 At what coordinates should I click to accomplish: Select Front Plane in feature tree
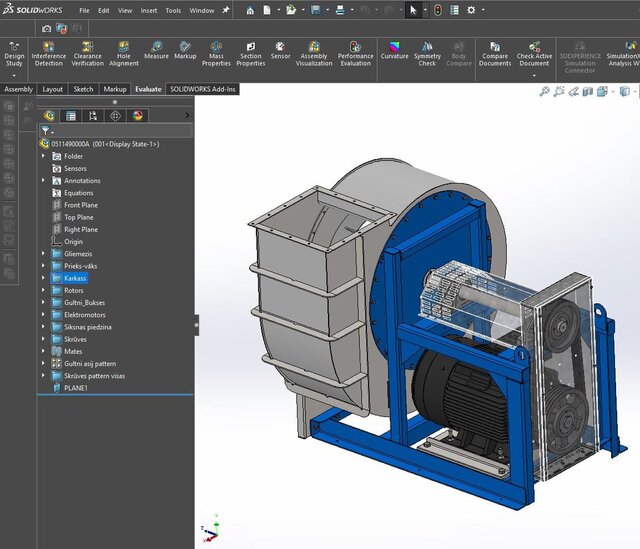coord(80,205)
